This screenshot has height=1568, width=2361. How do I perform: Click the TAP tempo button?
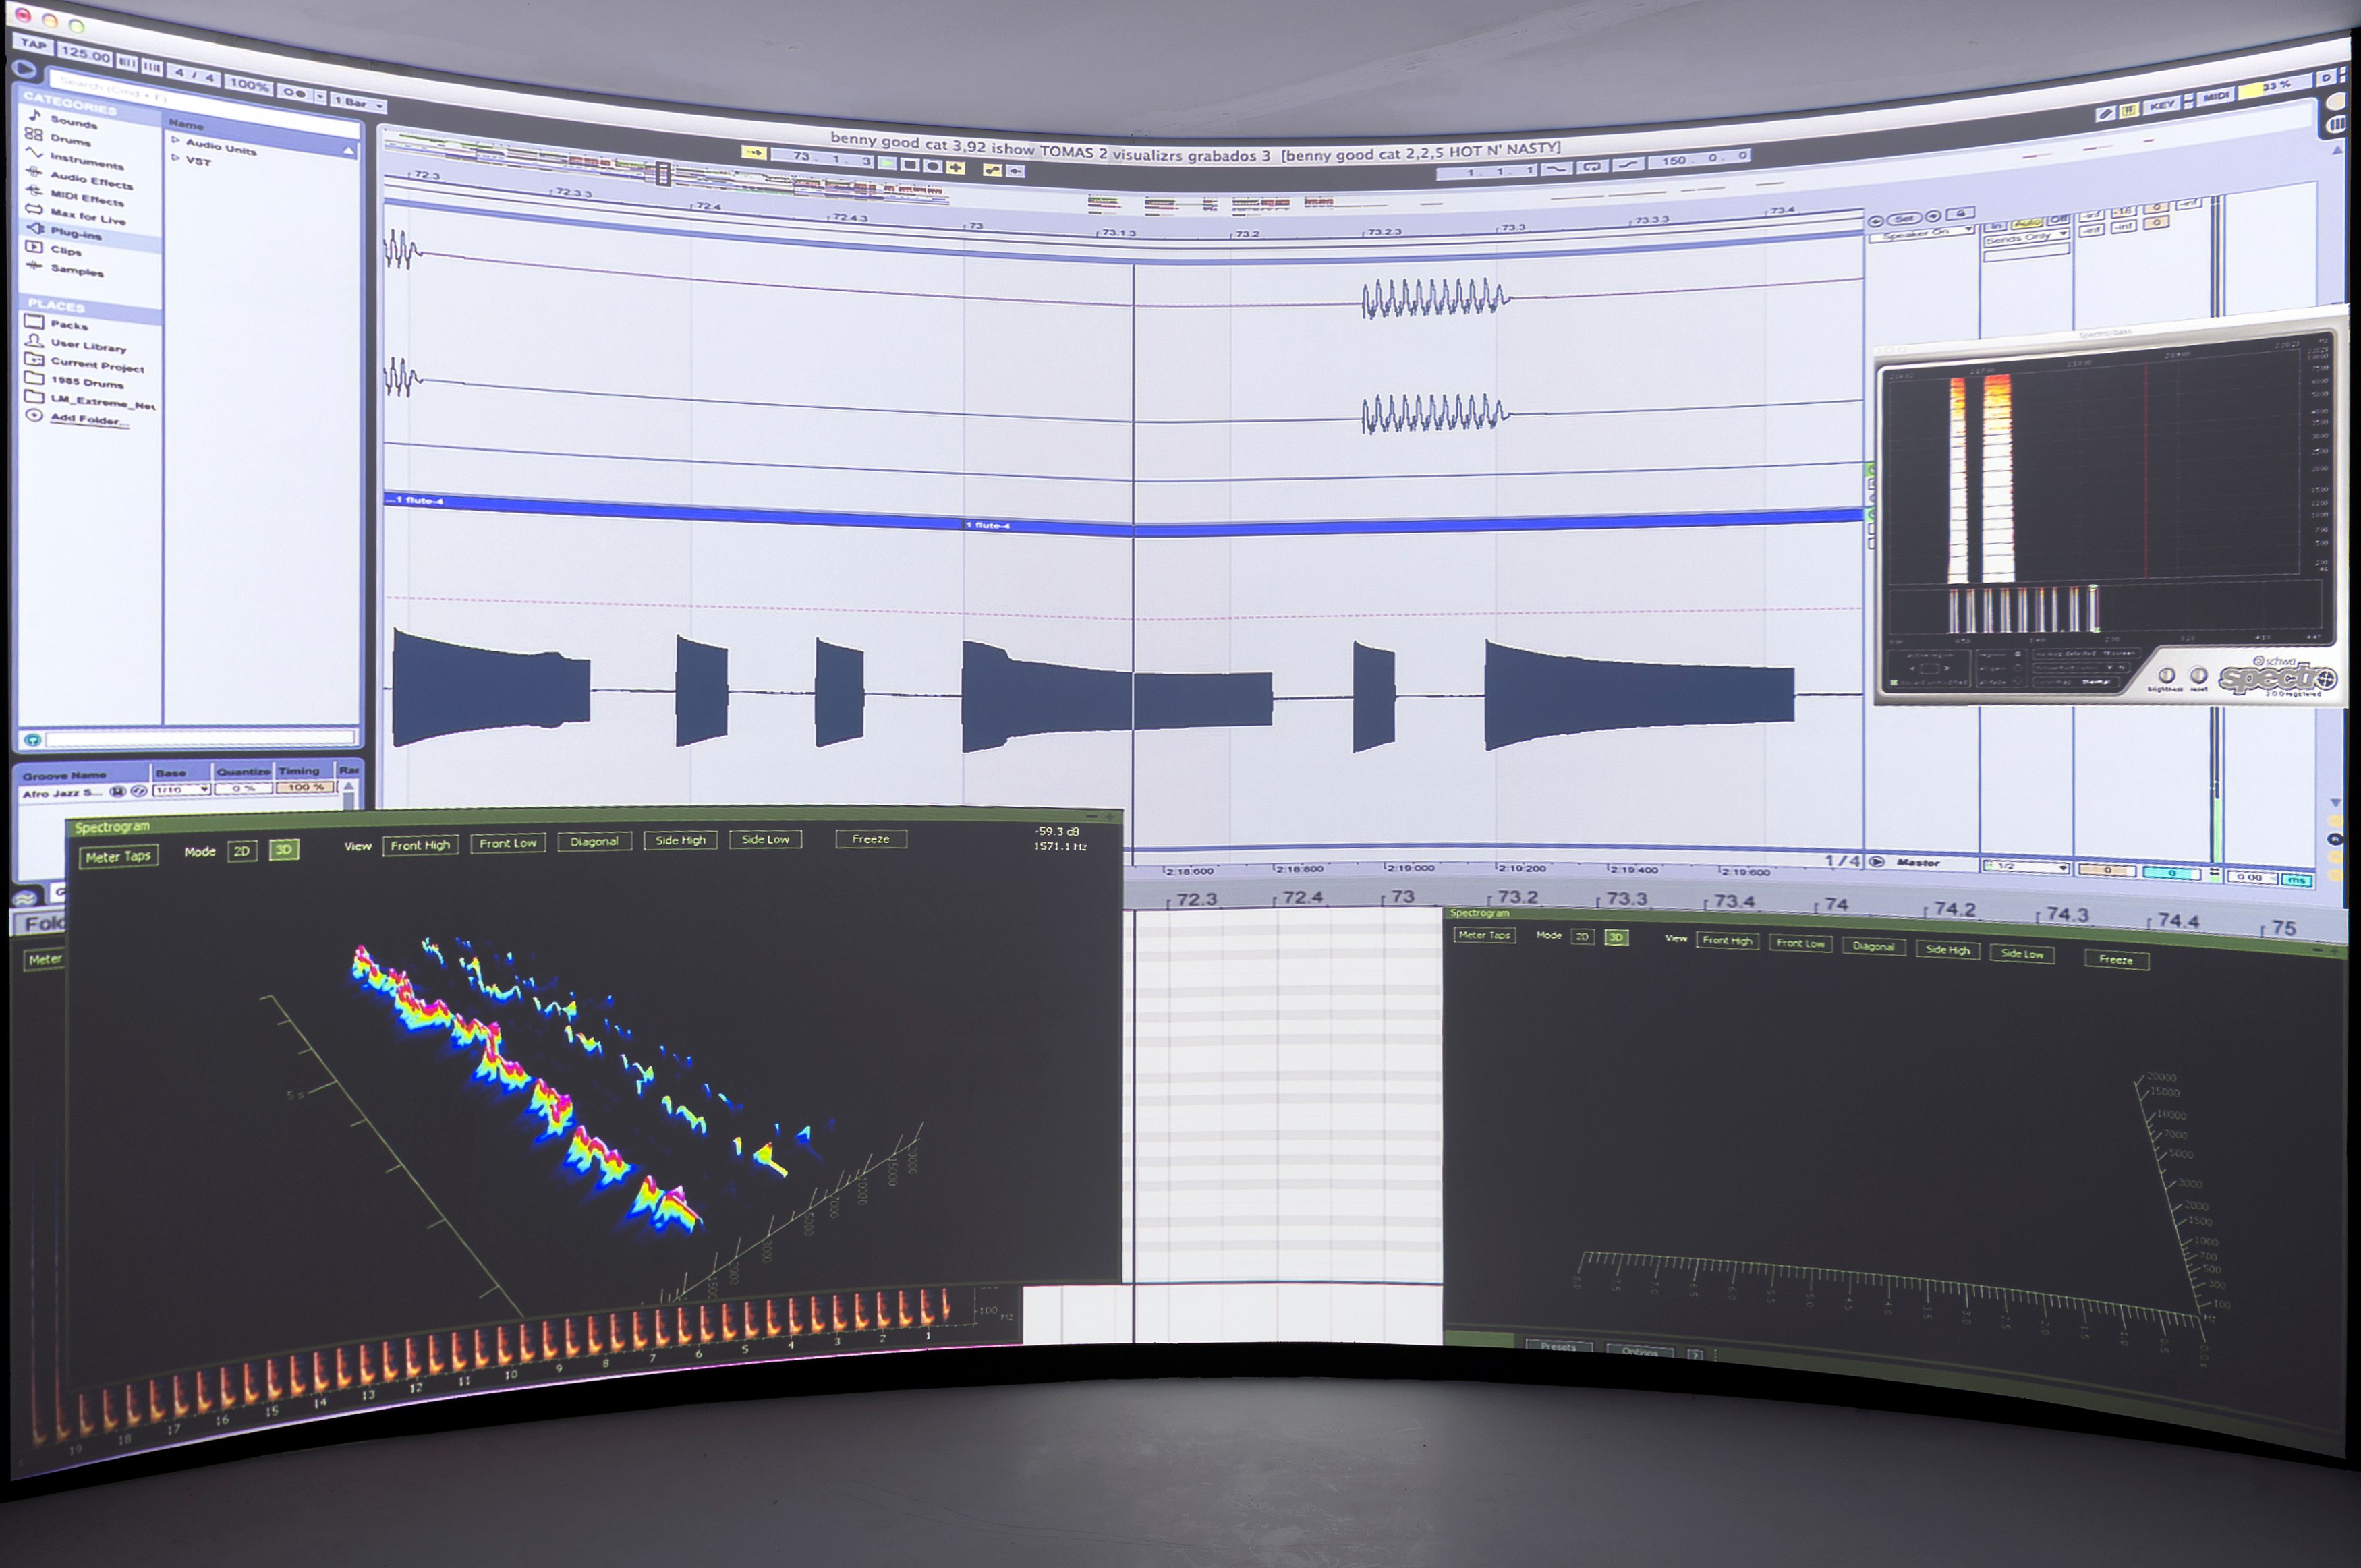pyautogui.click(x=34, y=43)
